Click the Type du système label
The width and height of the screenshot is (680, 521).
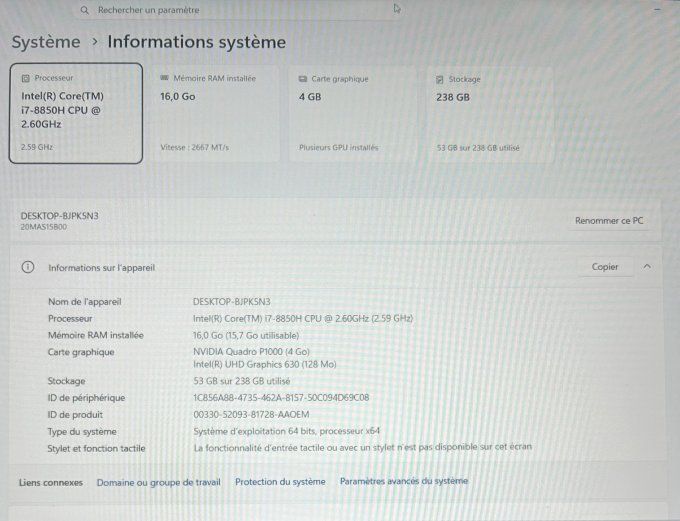[82, 432]
